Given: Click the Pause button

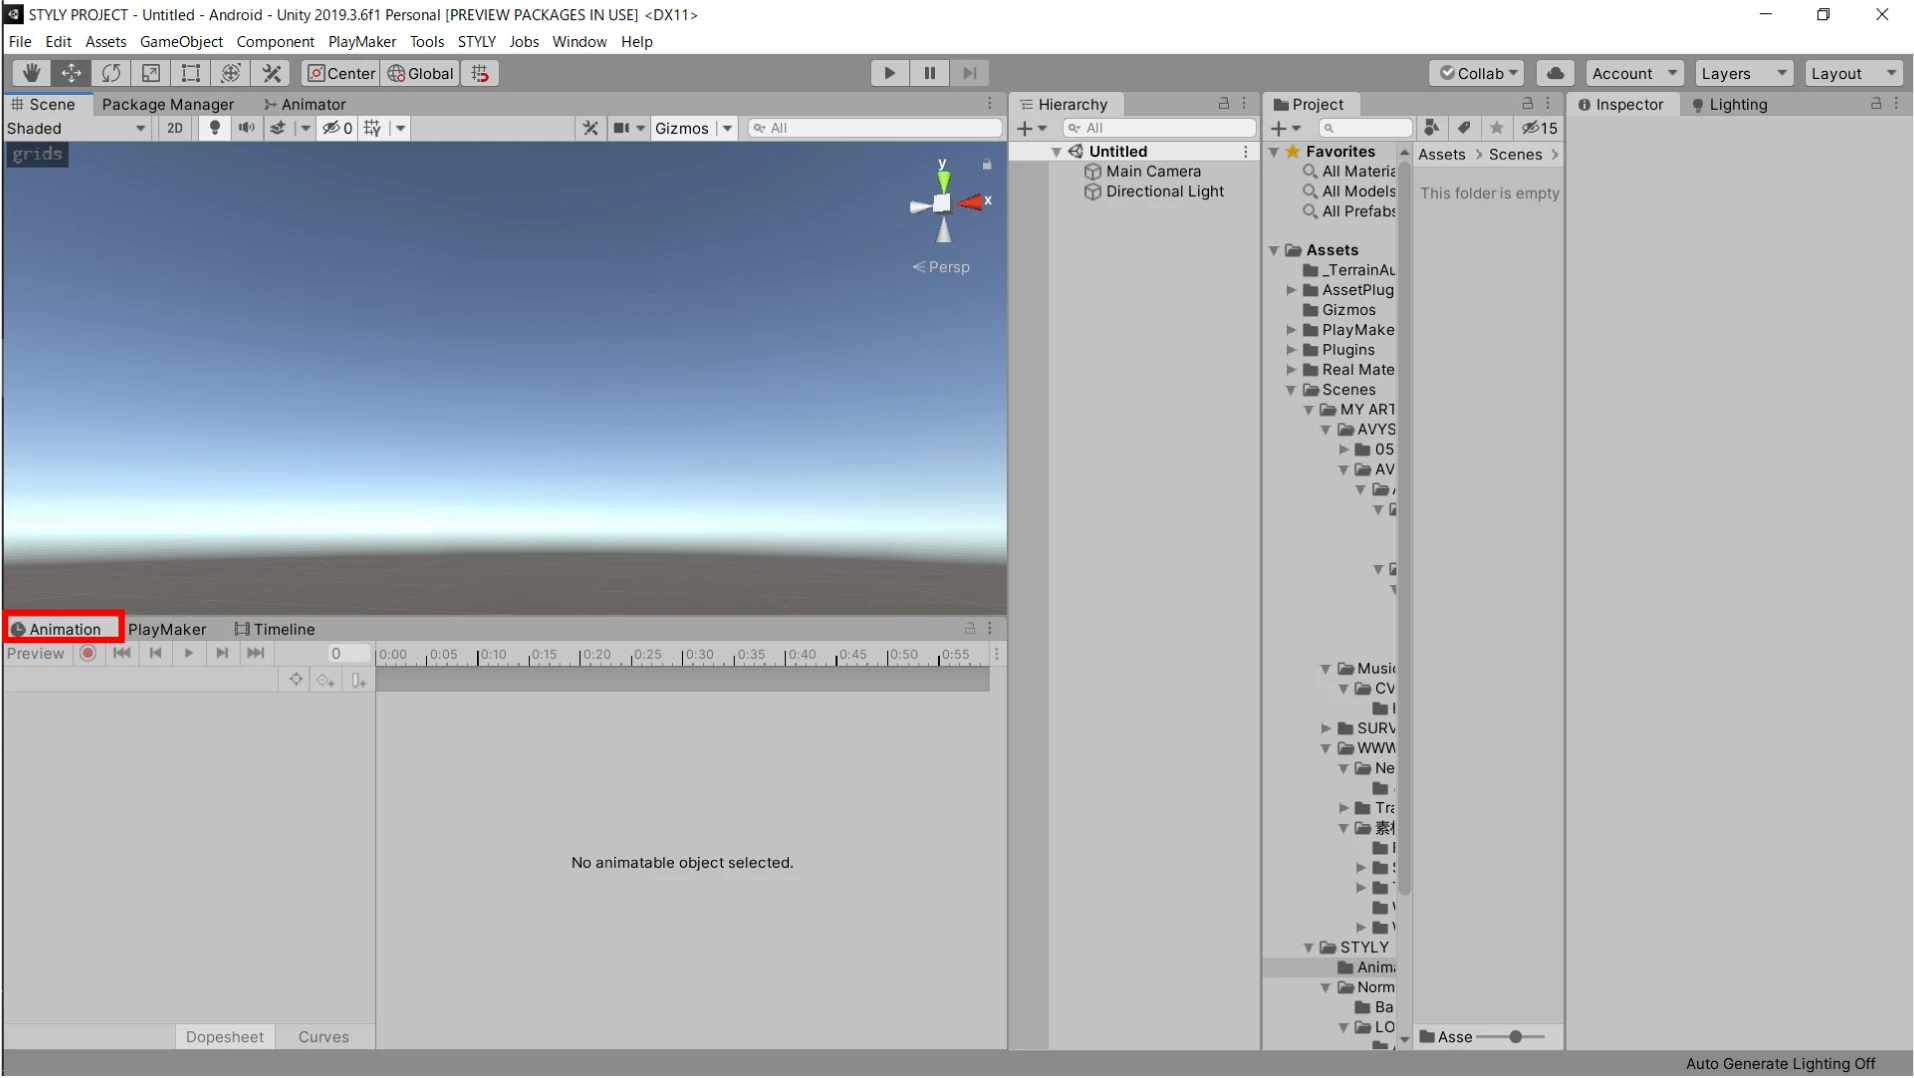Looking at the screenshot, I should click(929, 73).
